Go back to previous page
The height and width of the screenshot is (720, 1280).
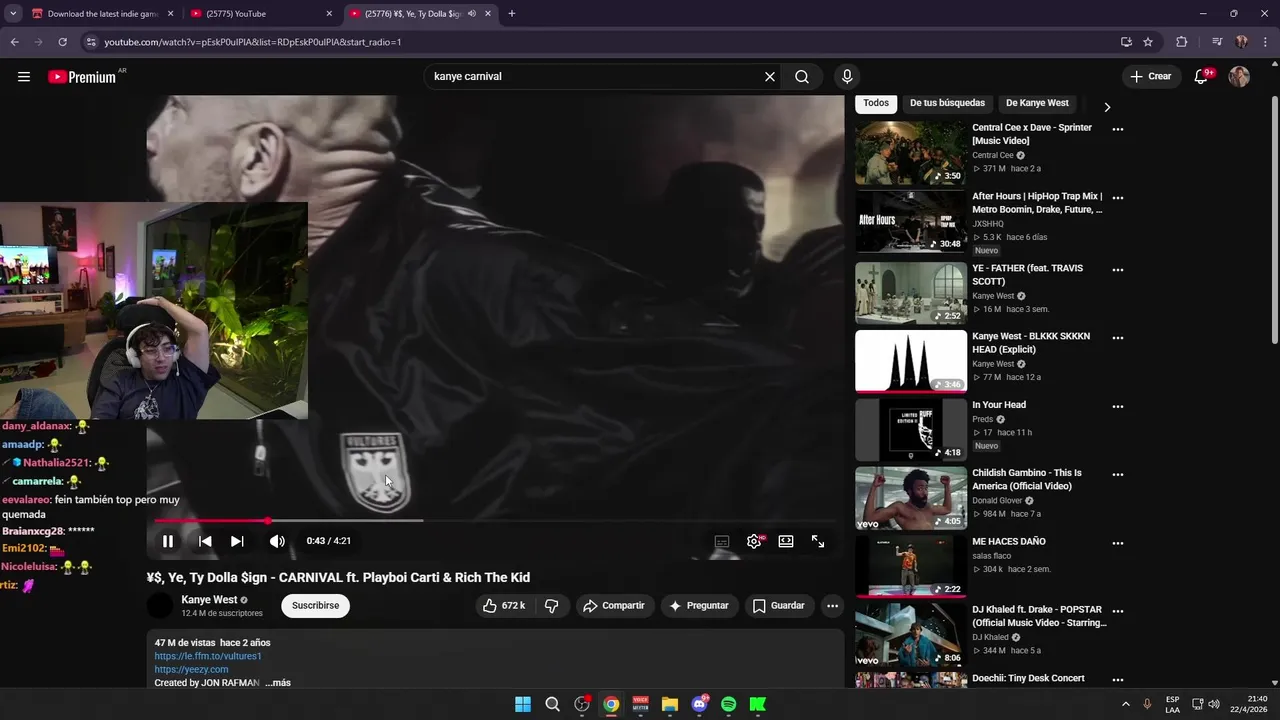pos(15,42)
